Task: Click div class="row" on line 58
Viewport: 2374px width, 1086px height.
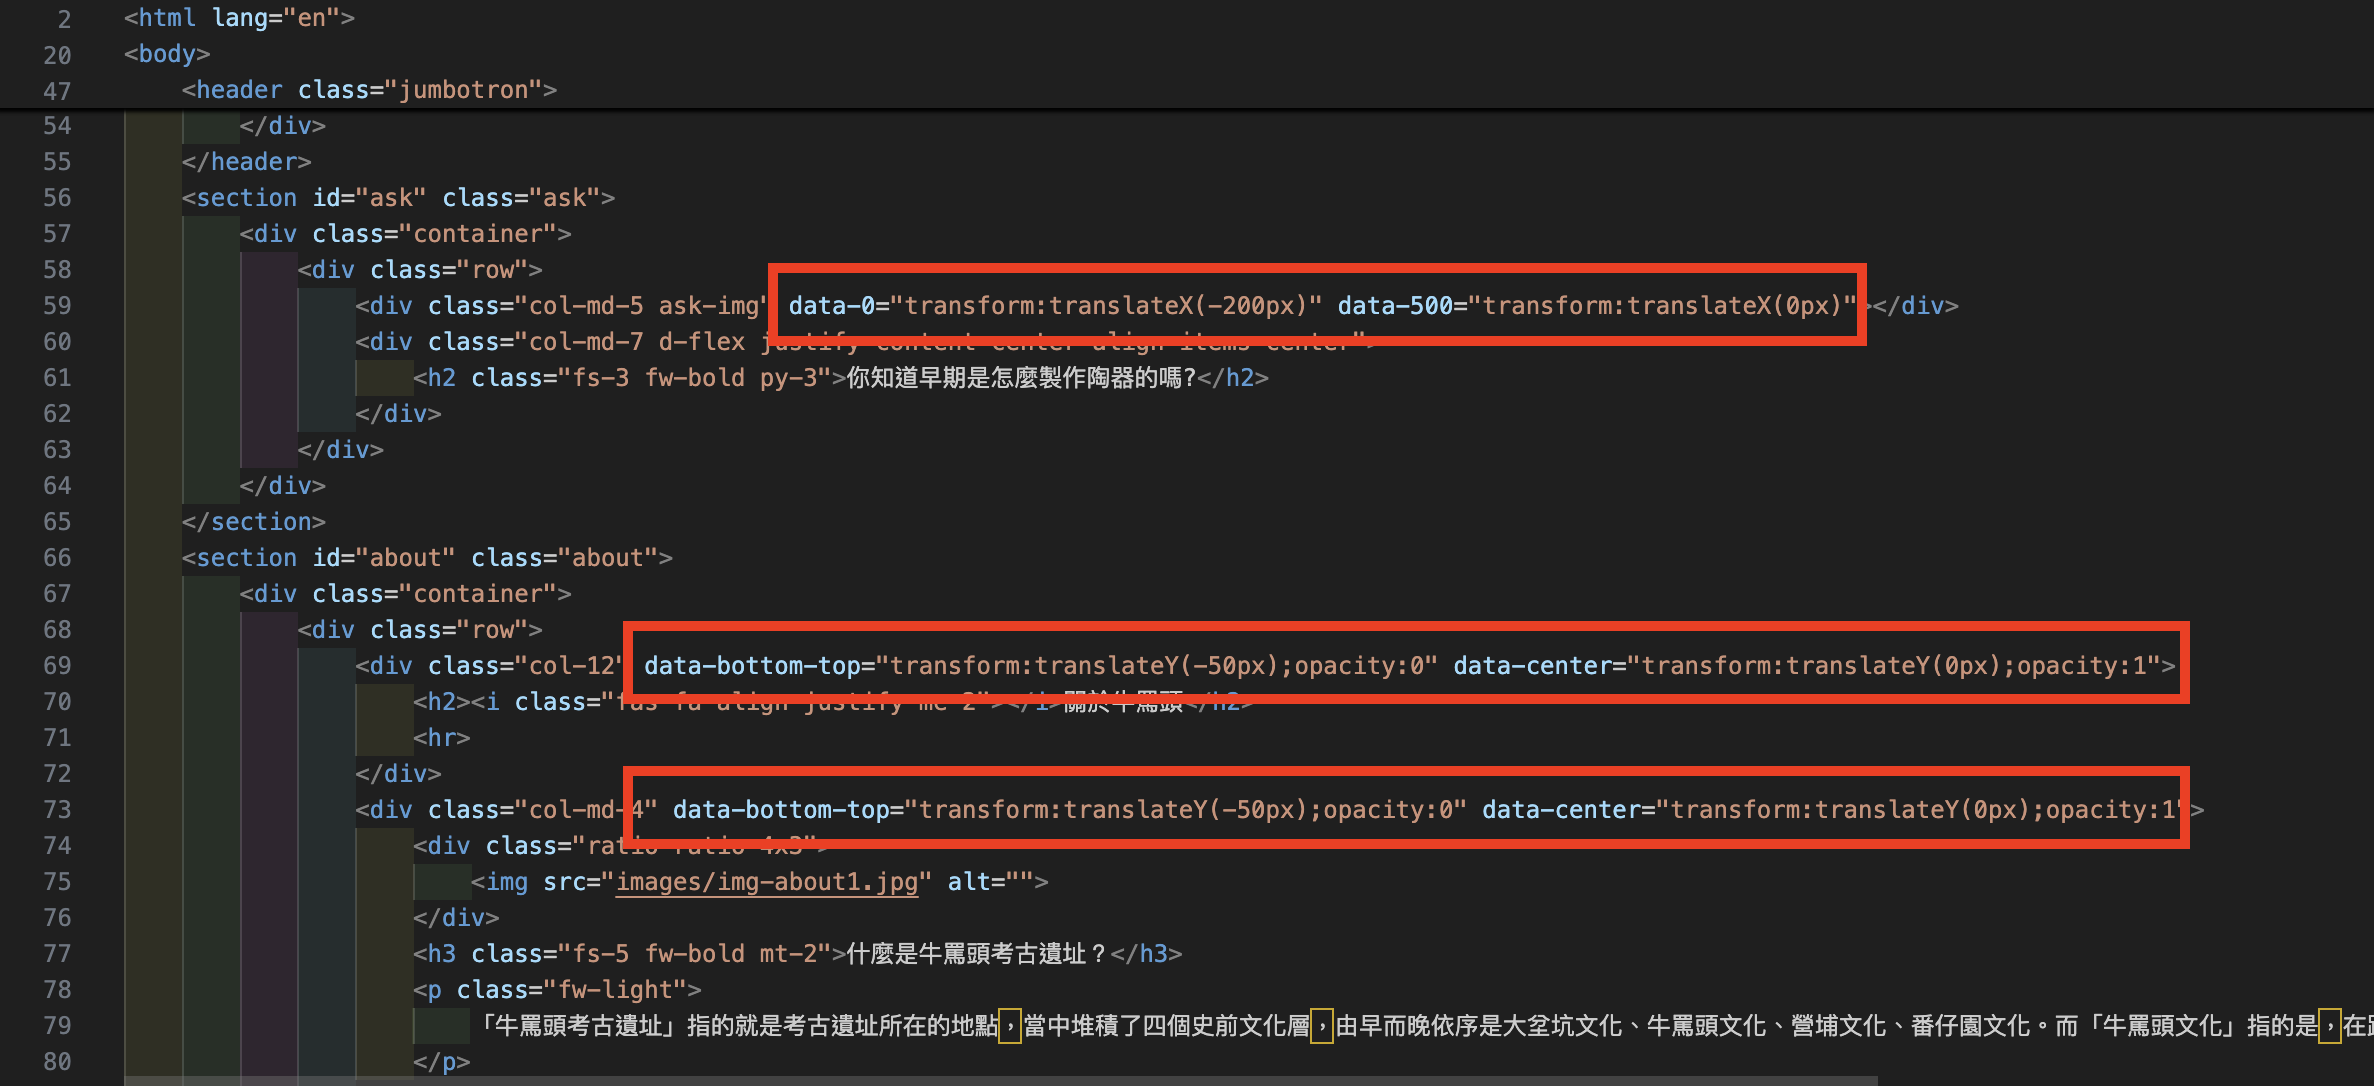Action: click(x=420, y=270)
